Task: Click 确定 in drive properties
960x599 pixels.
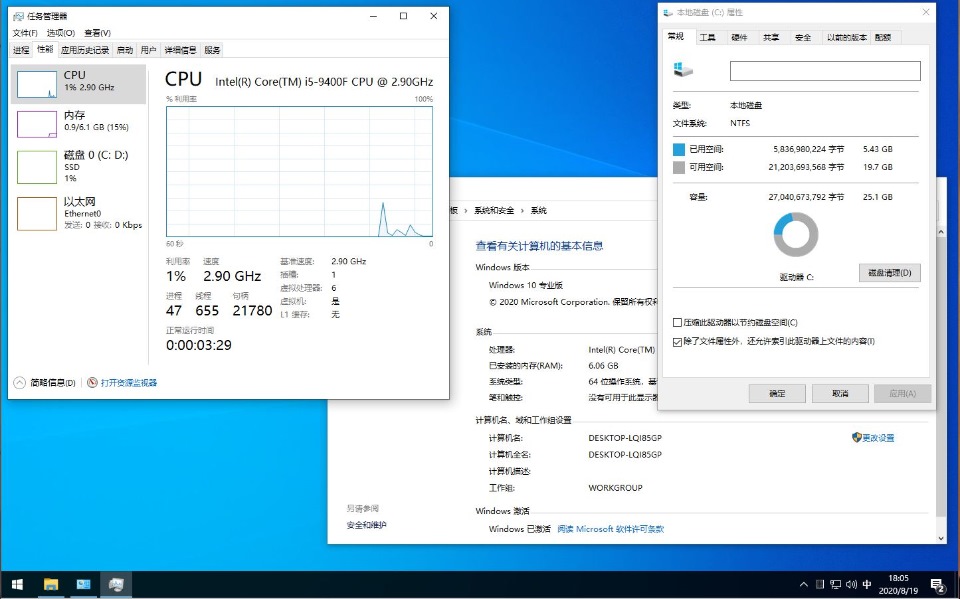Action: 777,394
